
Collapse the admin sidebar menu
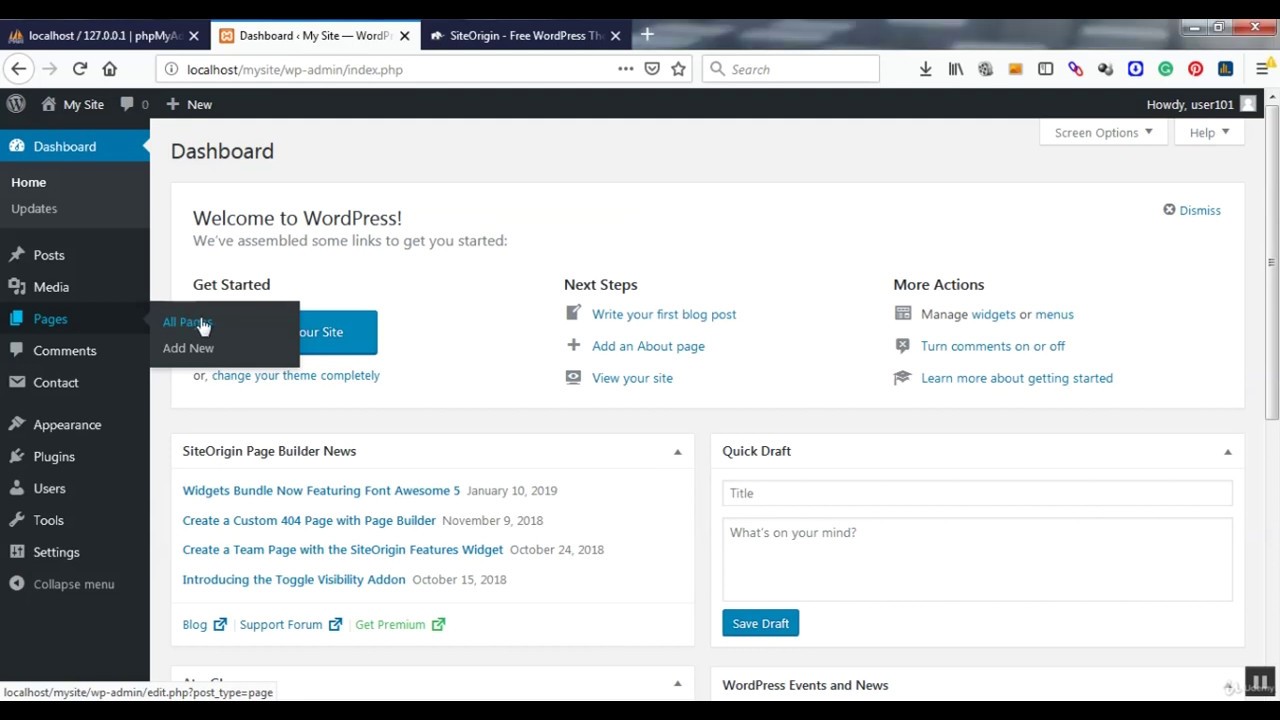pyautogui.click(x=62, y=584)
